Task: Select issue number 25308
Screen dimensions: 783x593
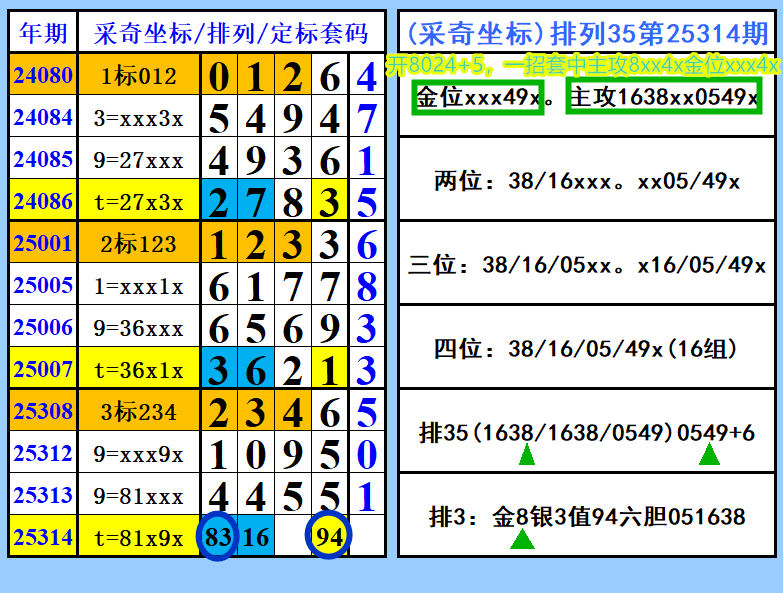Action: coord(43,411)
